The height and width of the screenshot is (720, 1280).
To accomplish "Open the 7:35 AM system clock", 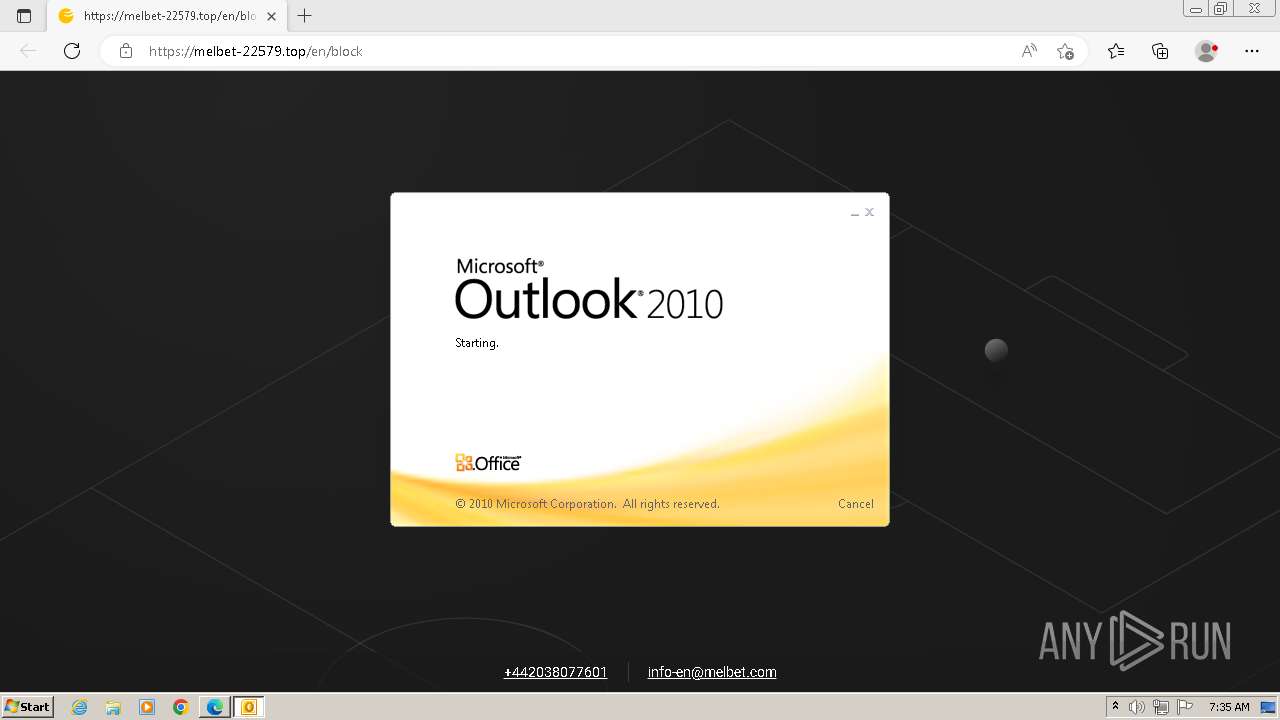I will click(1229, 707).
